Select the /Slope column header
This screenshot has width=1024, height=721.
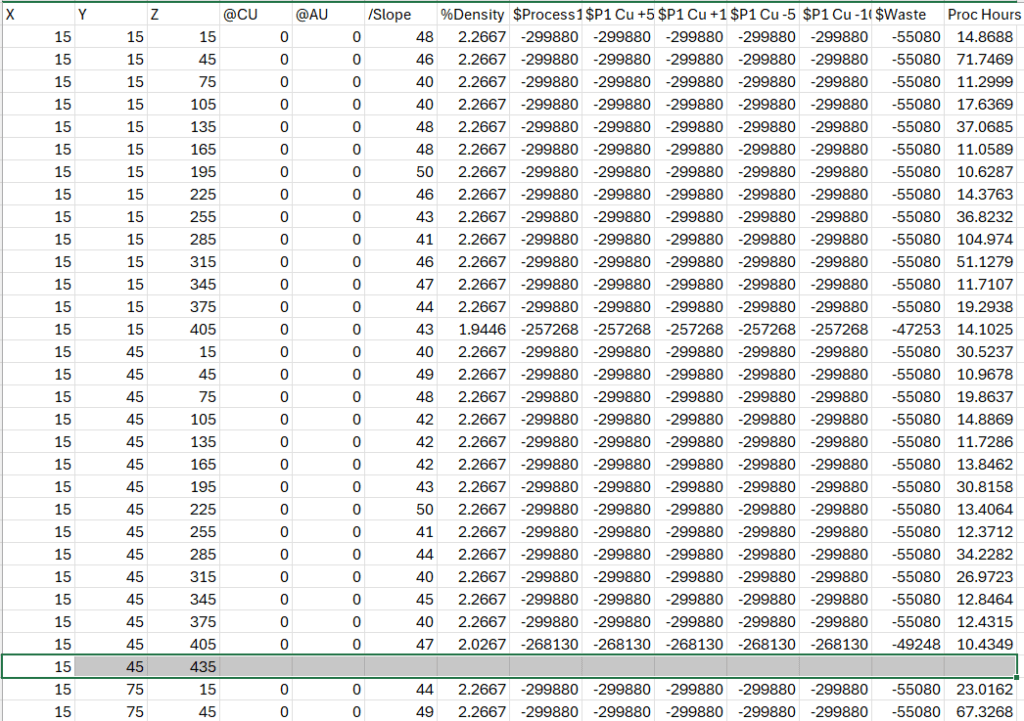(x=400, y=15)
